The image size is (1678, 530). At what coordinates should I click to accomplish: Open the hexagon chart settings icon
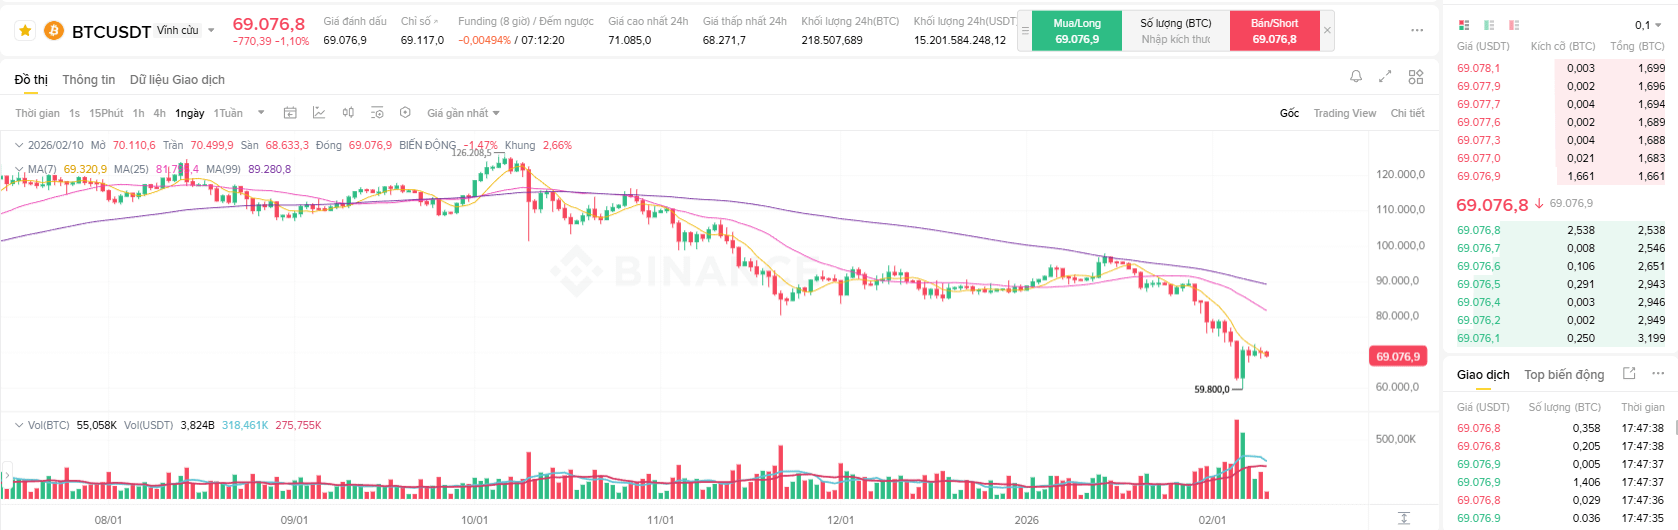point(405,113)
